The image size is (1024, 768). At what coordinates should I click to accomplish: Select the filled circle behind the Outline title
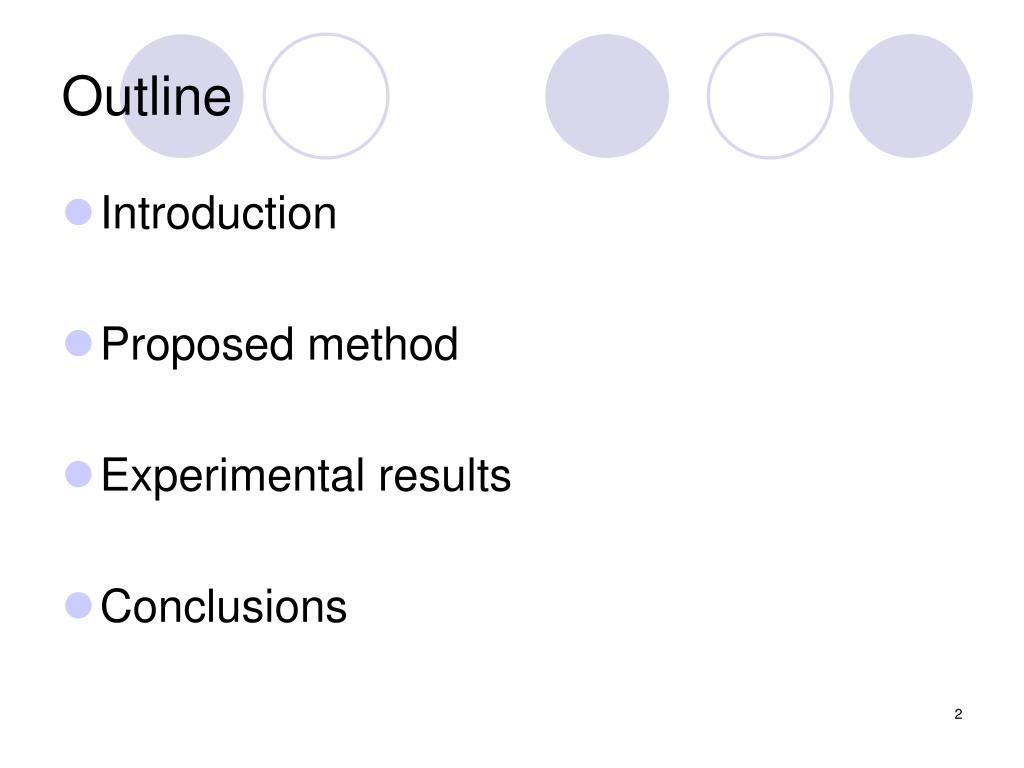tap(182, 96)
